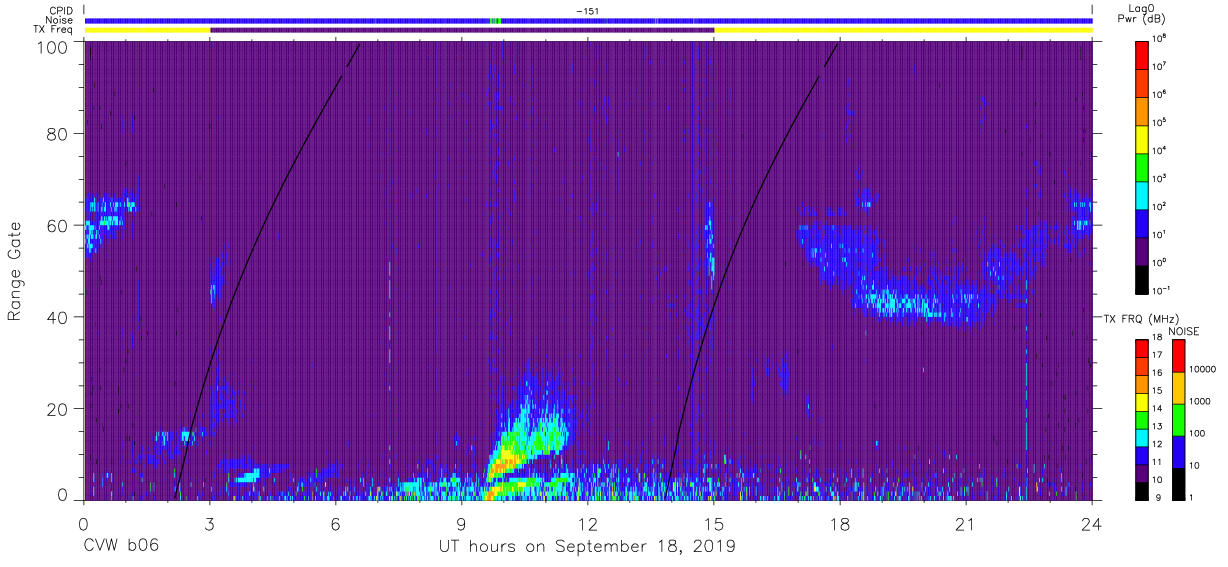1228x567 pixels.
Task: Click the 100 tick on Range Gate axis
Action: [54, 47]
